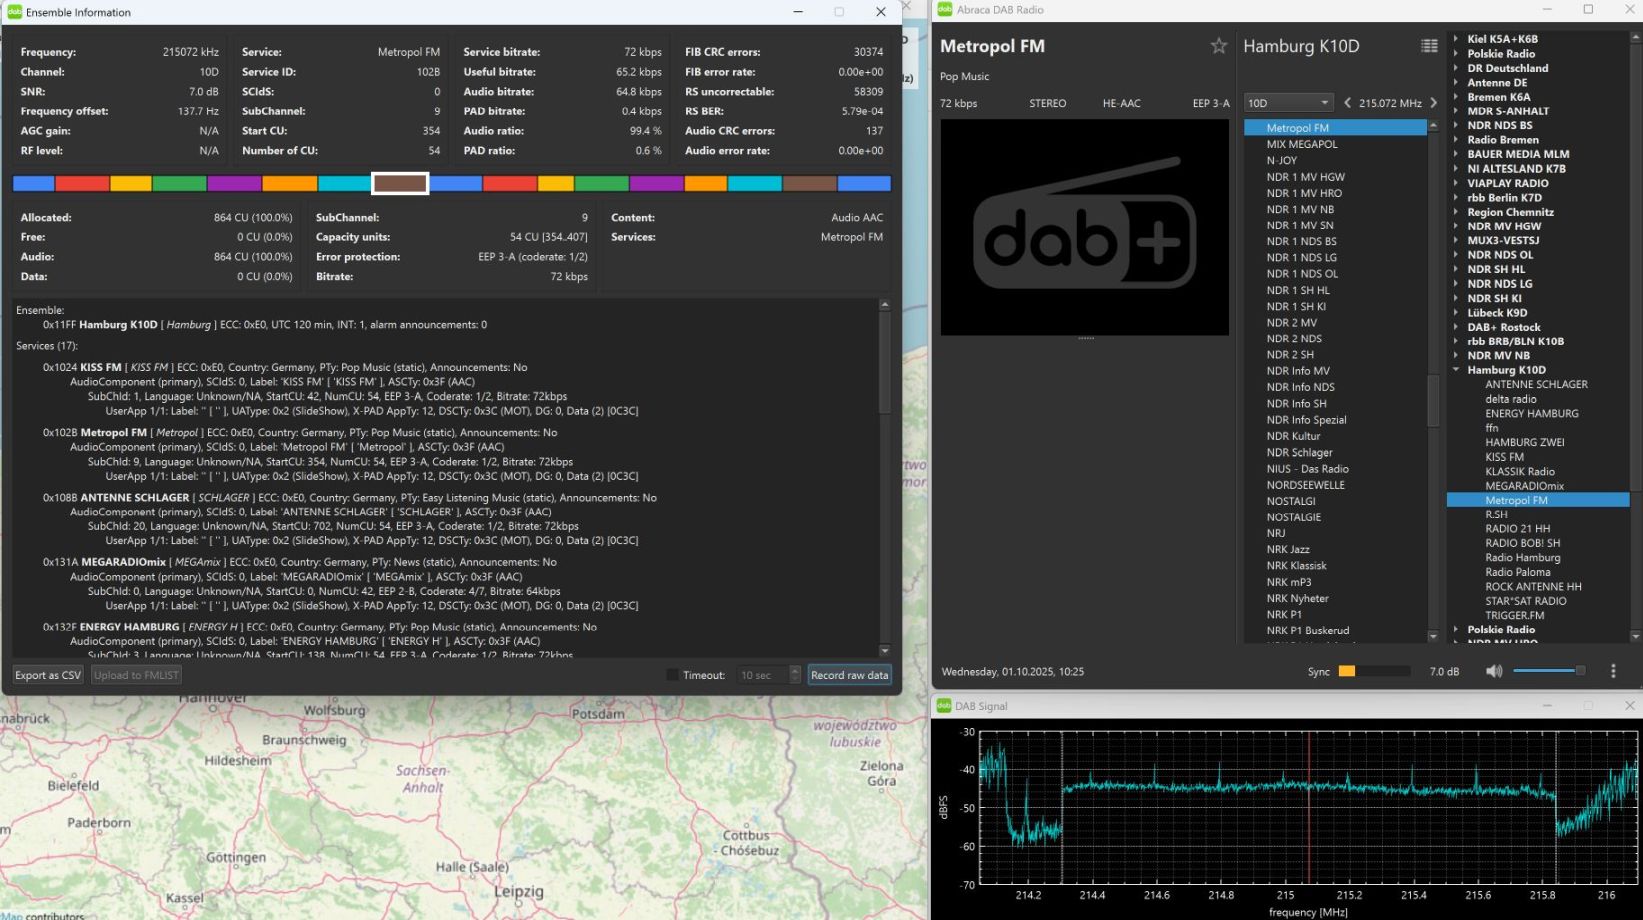Open the three-dot options menu
The image size is (1643, 920).
click(1613, 672)
